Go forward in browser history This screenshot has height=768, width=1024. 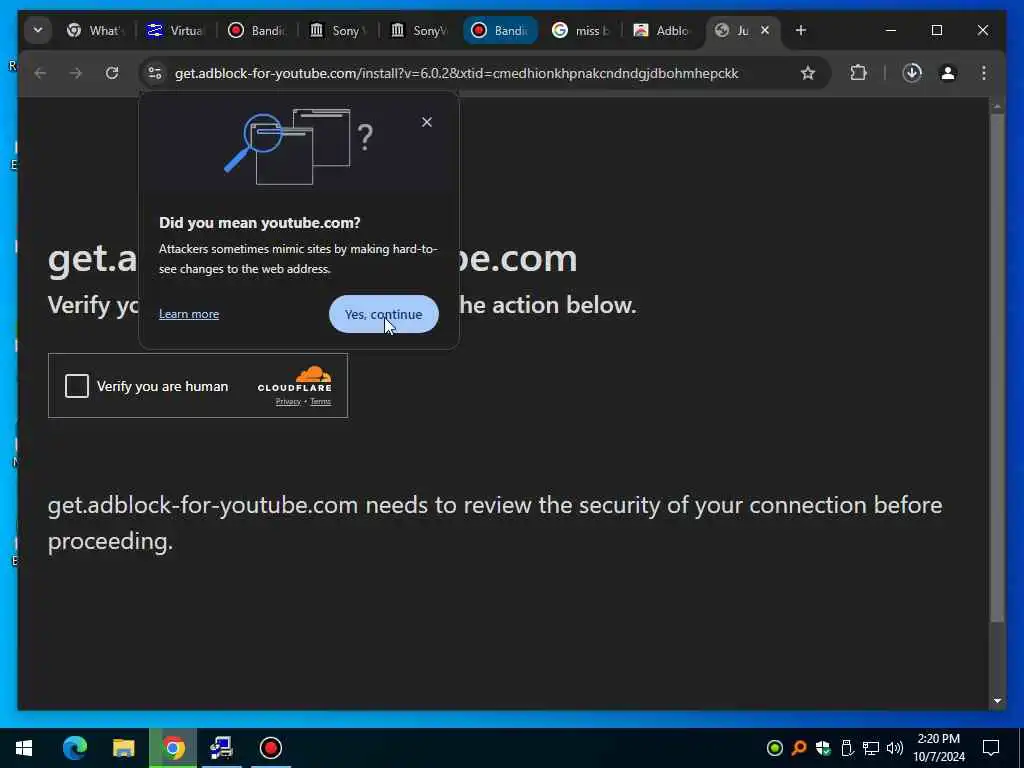76,73
